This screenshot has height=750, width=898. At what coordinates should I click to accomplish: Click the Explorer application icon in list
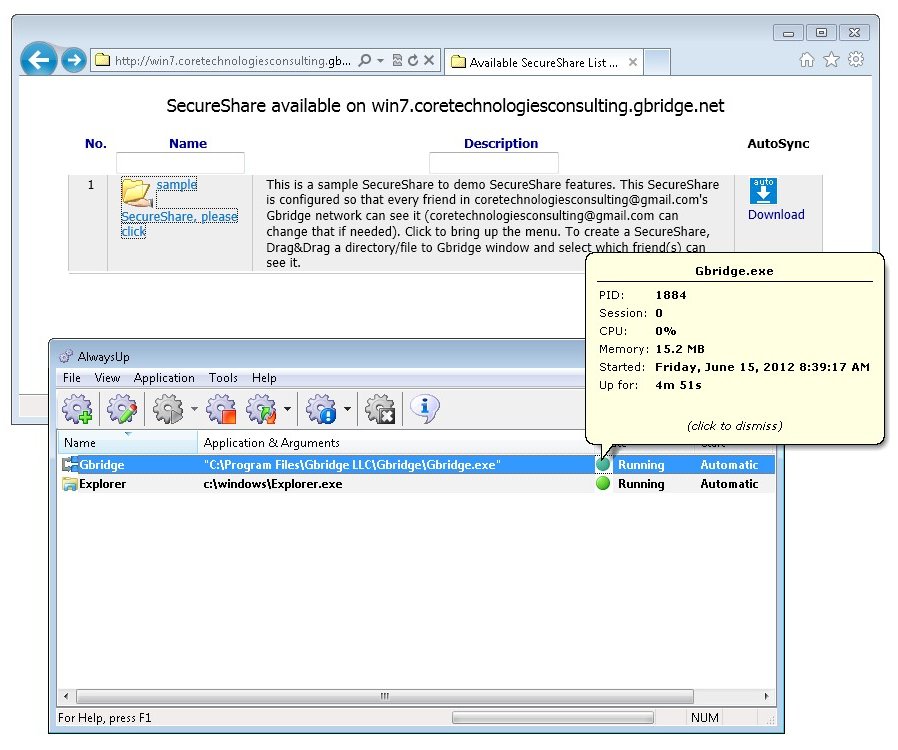tap(70, 484)
